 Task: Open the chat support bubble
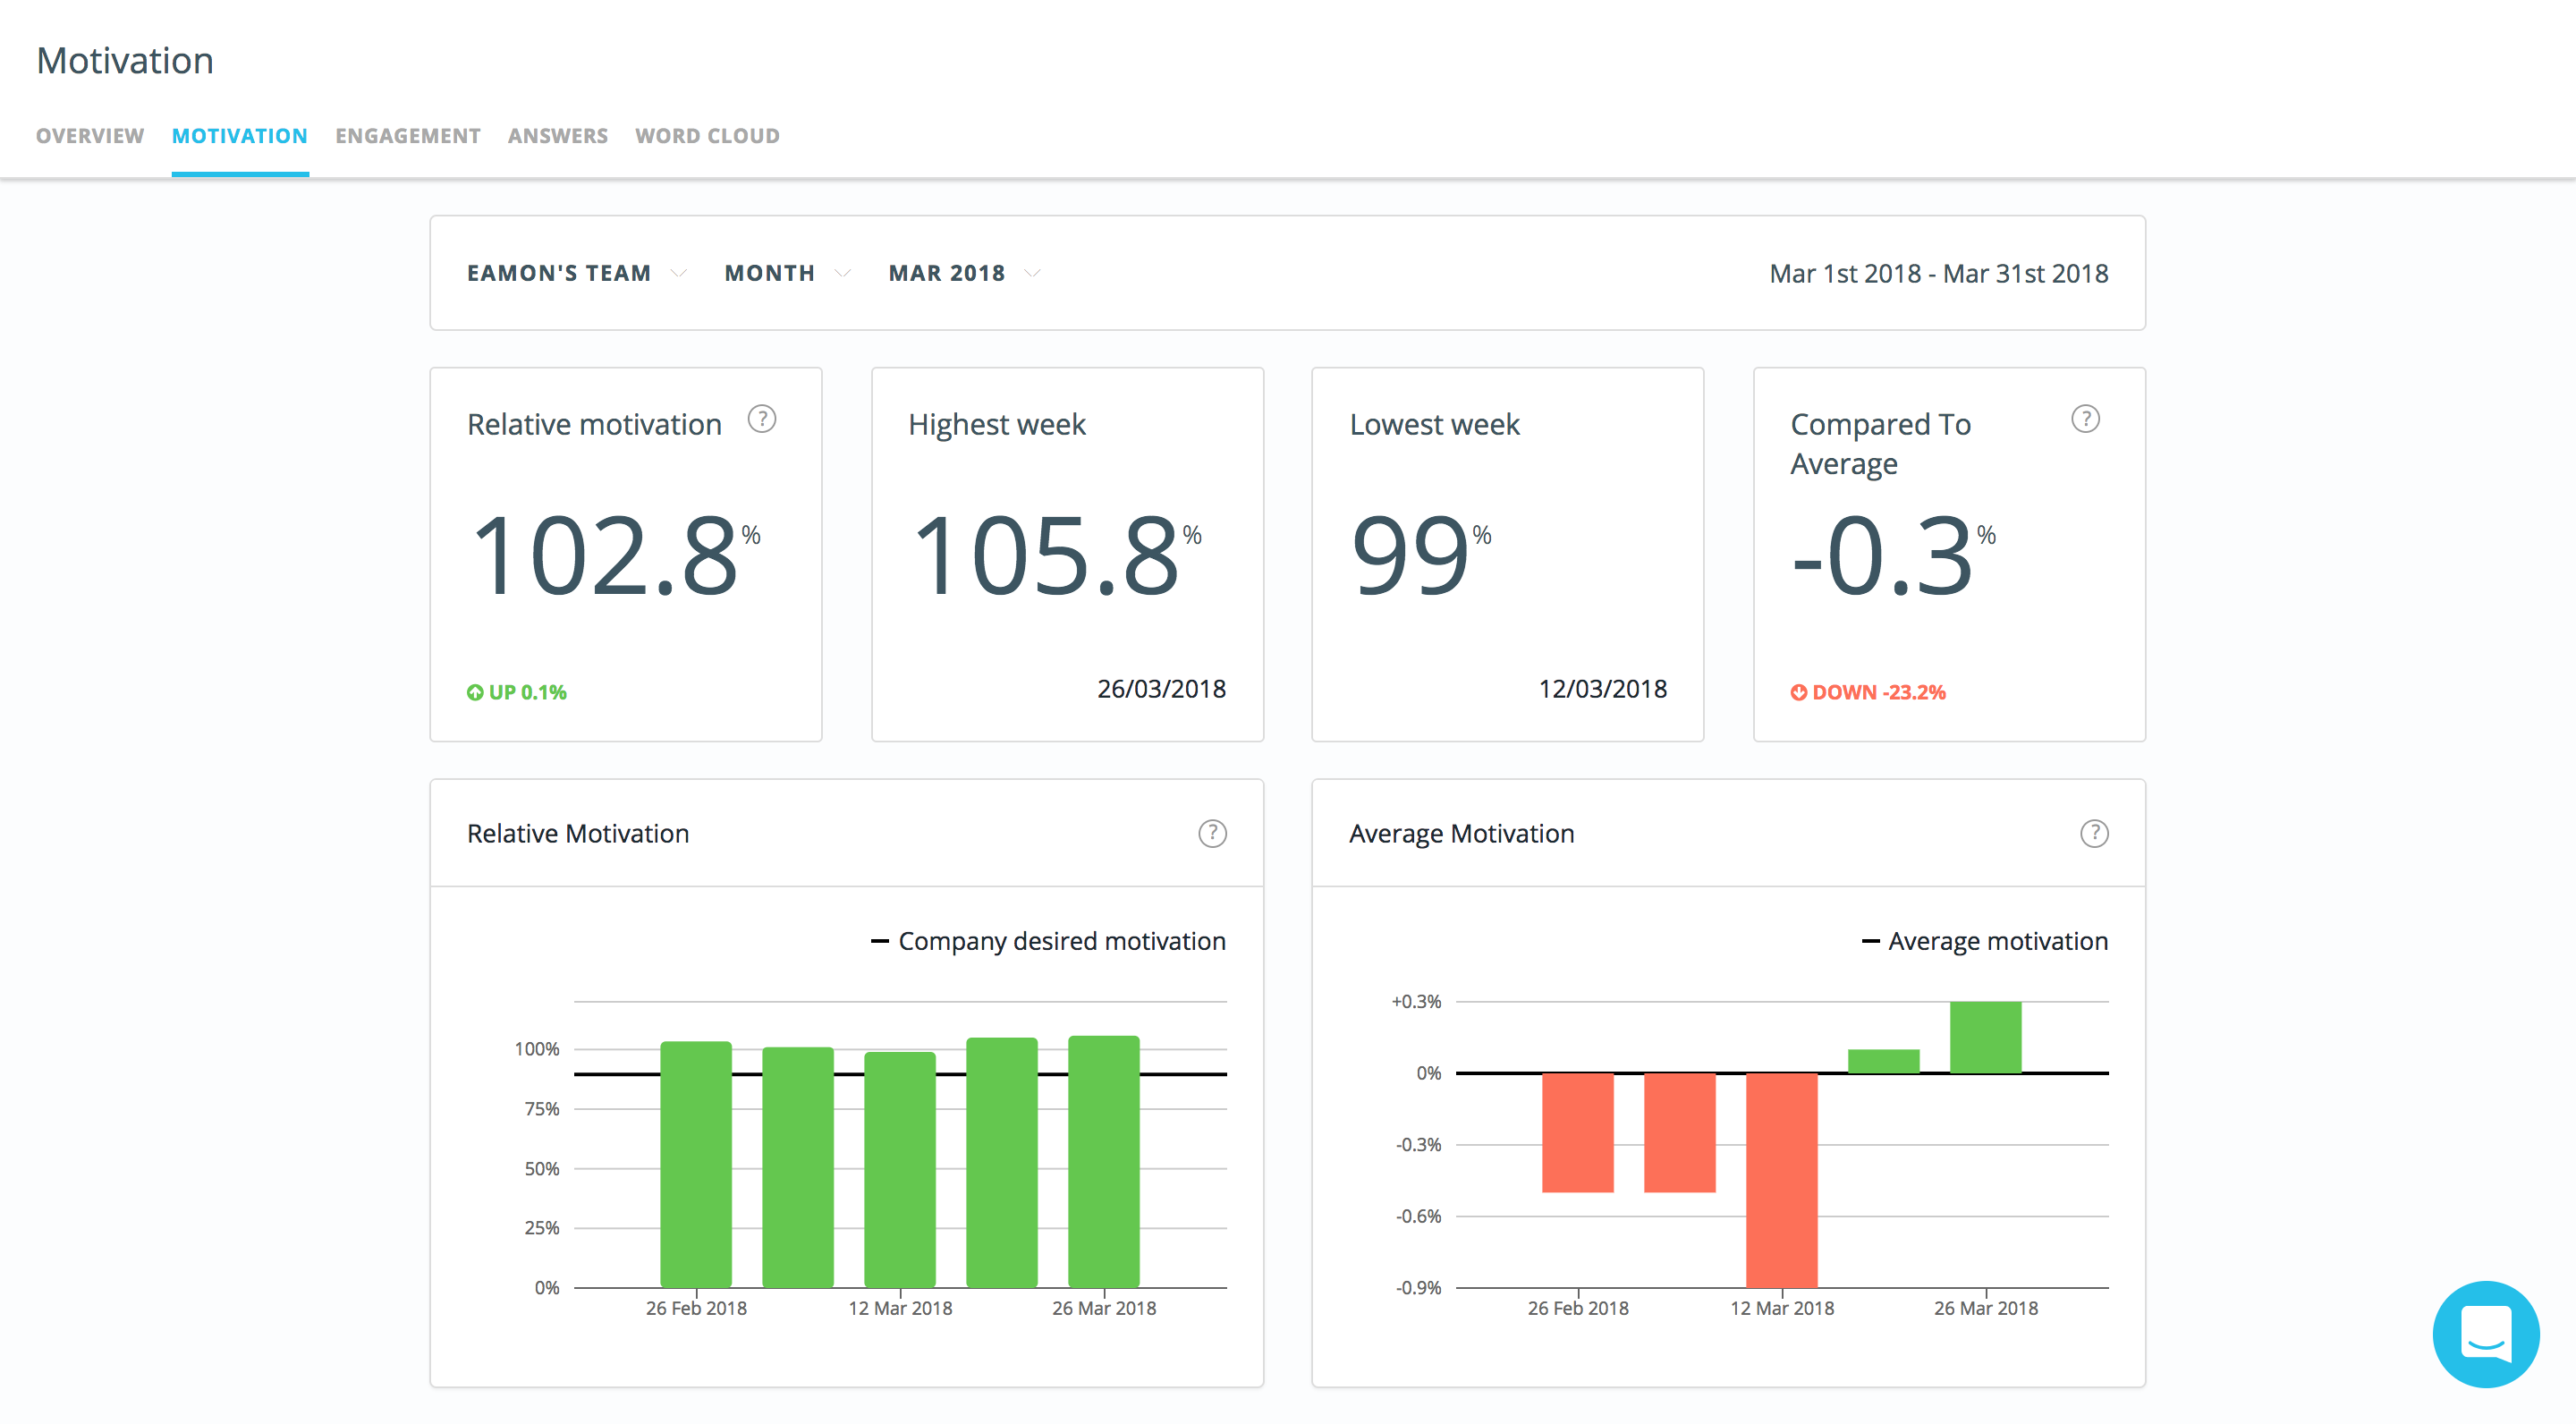pyautogui.click(x=2485, y=1334)
